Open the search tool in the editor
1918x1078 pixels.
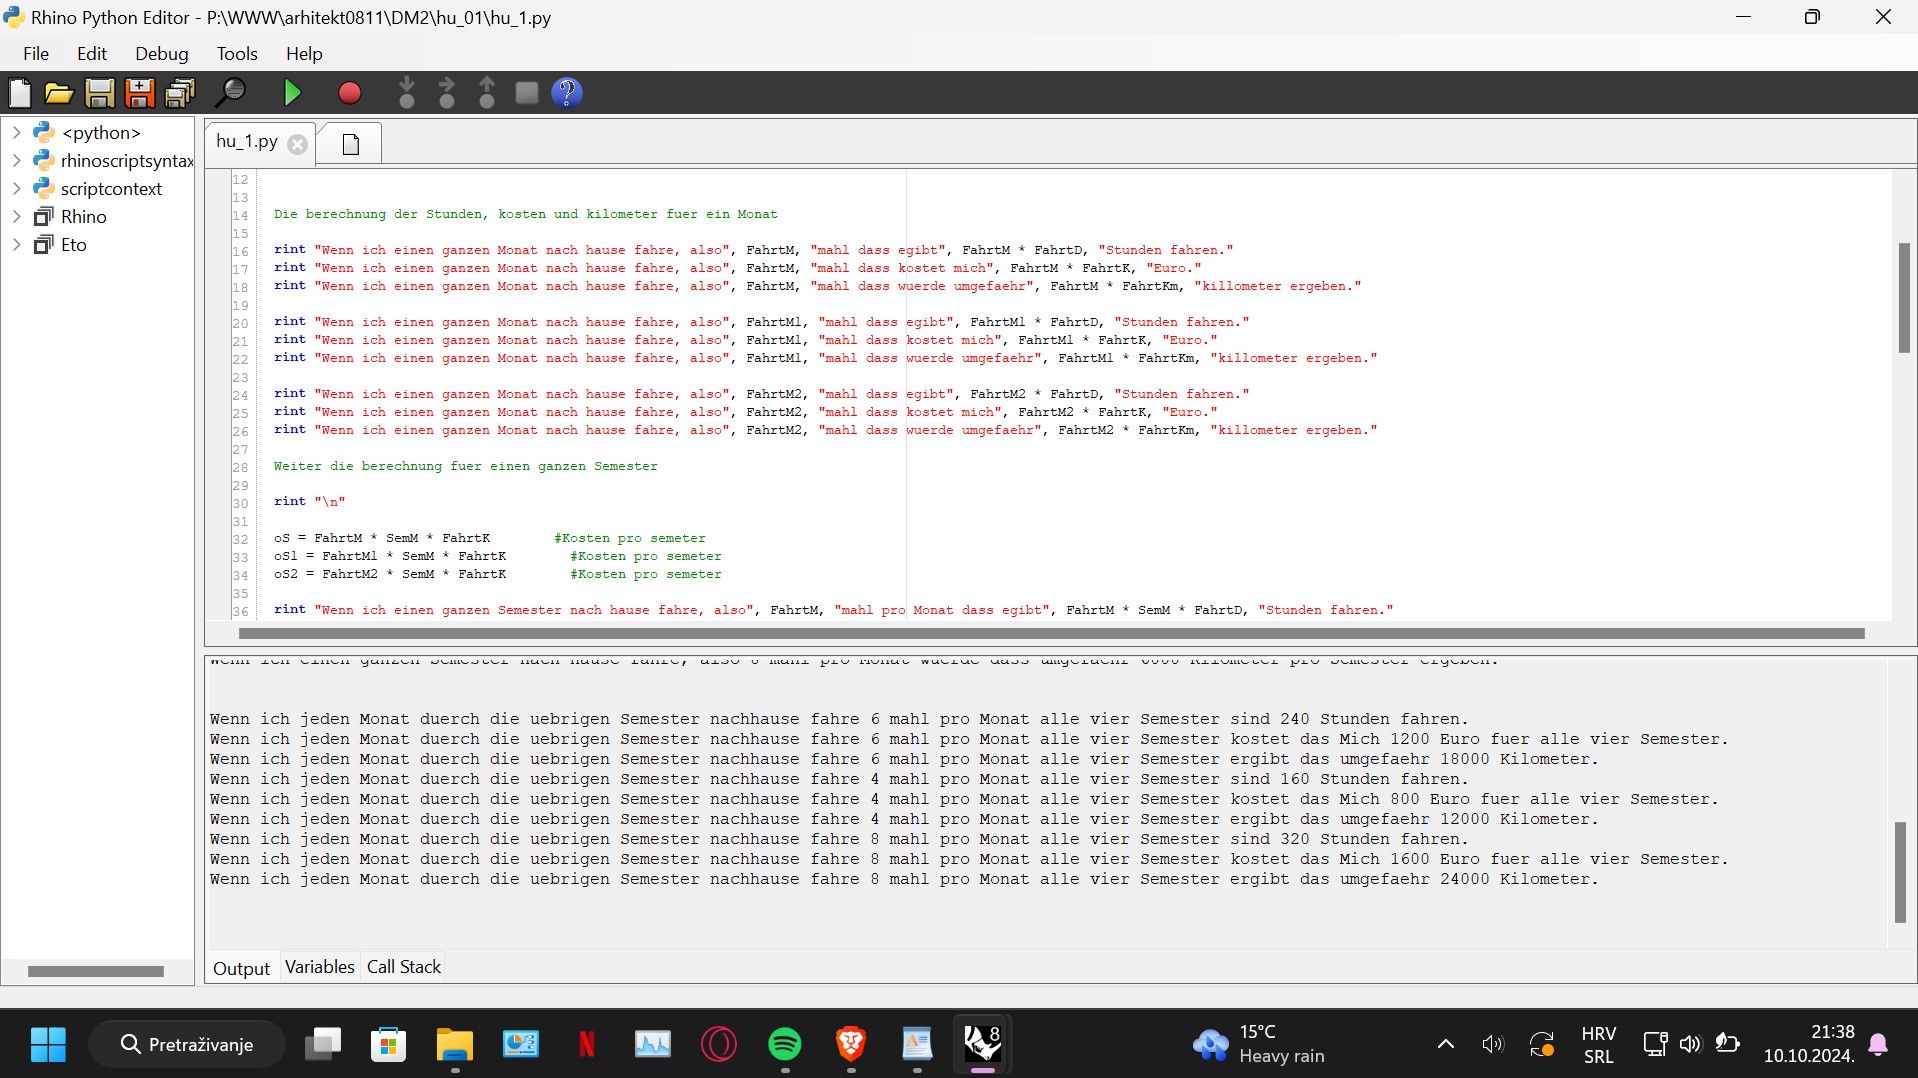coord(230,92)
